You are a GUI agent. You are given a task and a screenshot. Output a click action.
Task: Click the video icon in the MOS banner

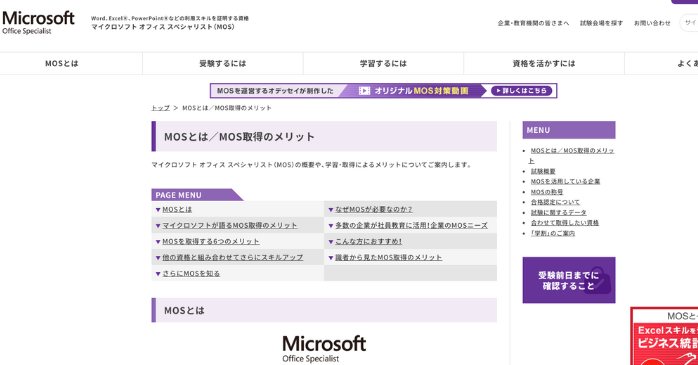tap(365, 91)
